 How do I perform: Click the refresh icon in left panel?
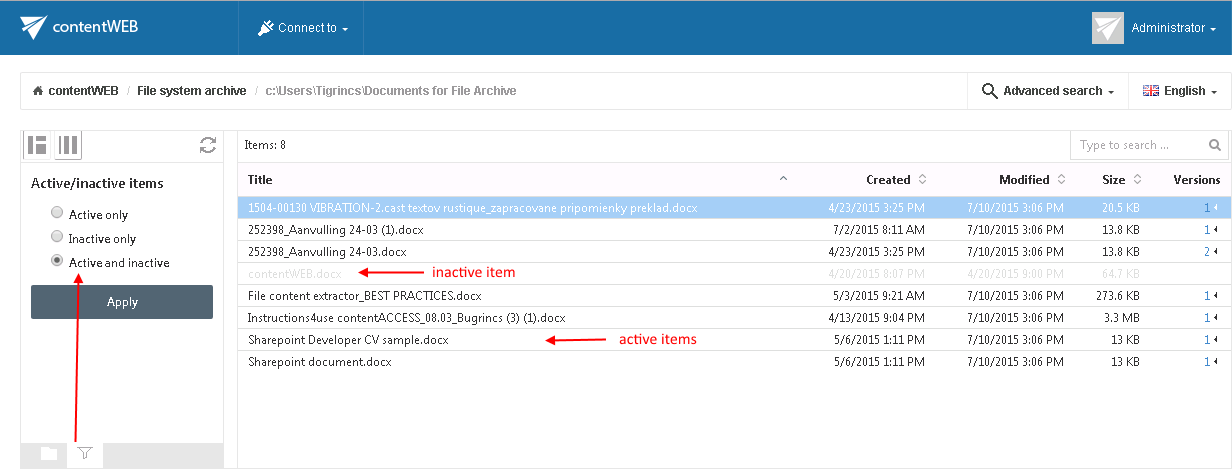pyautogui.click(x=208, y=145)
